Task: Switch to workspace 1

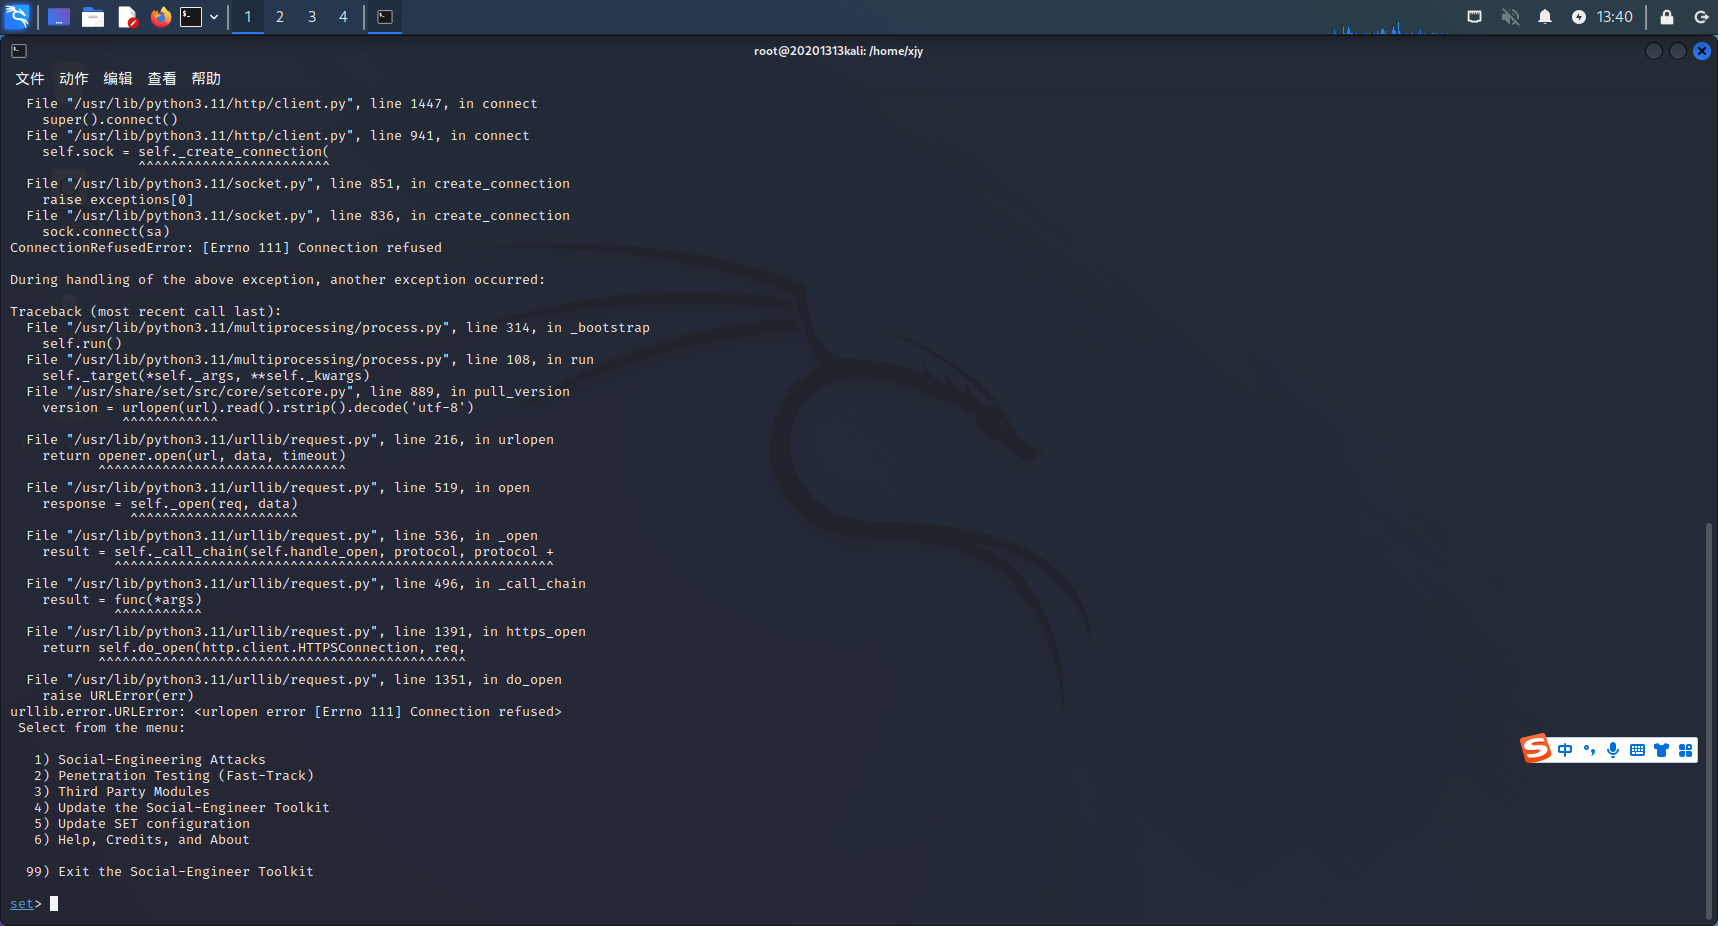Action: [x=248, y=17]
